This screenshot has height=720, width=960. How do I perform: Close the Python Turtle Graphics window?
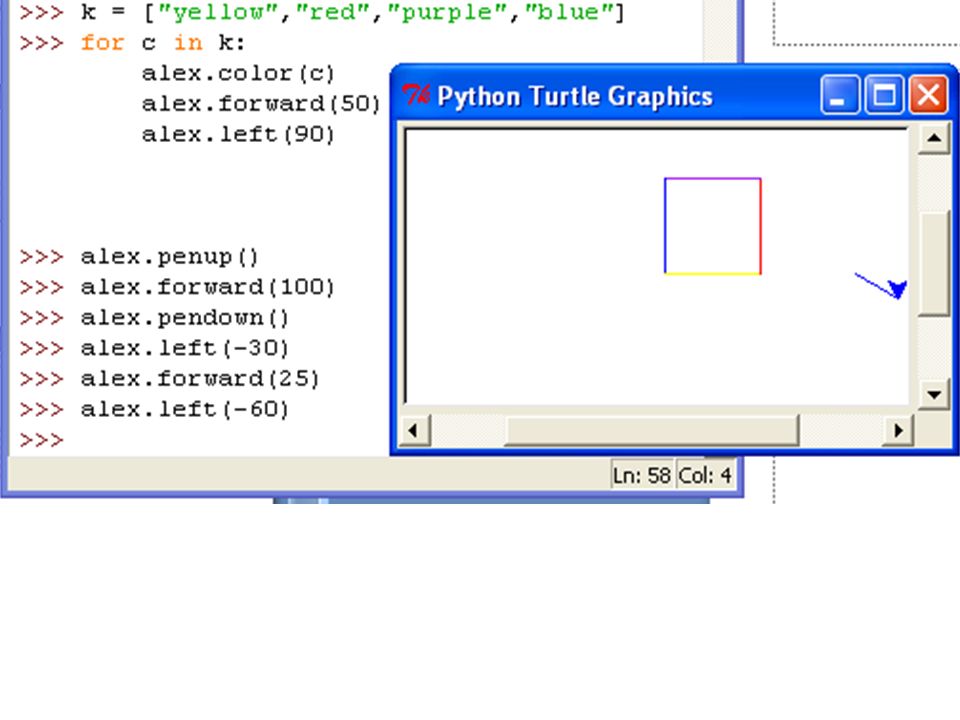[929, 95]
